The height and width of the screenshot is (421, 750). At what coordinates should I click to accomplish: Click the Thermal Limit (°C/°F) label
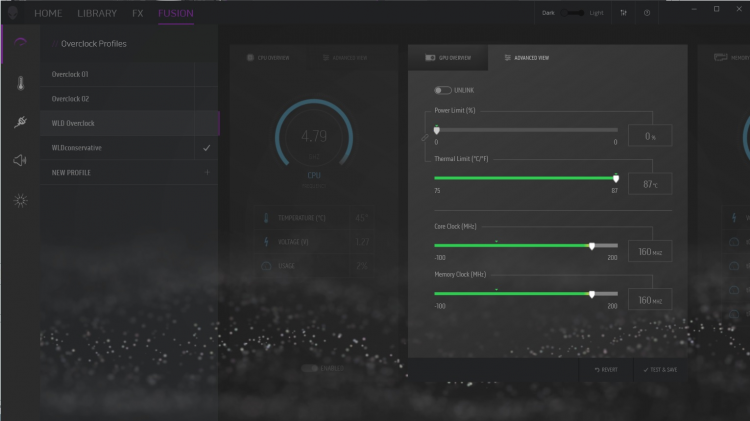pos(461,159)
